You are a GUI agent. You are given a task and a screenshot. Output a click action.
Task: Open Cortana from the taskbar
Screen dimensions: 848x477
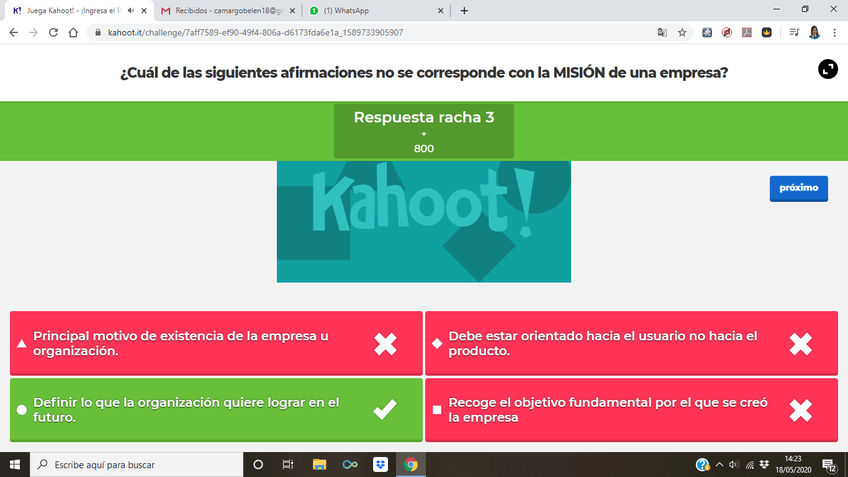coord(258,465)
